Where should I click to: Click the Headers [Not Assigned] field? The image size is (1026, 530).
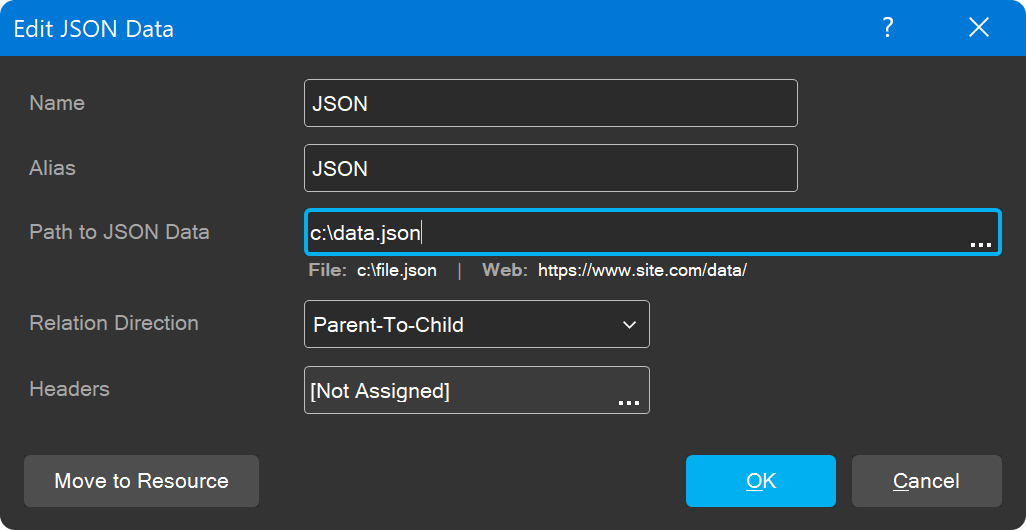pyautogui.click(x=477, y=390)
